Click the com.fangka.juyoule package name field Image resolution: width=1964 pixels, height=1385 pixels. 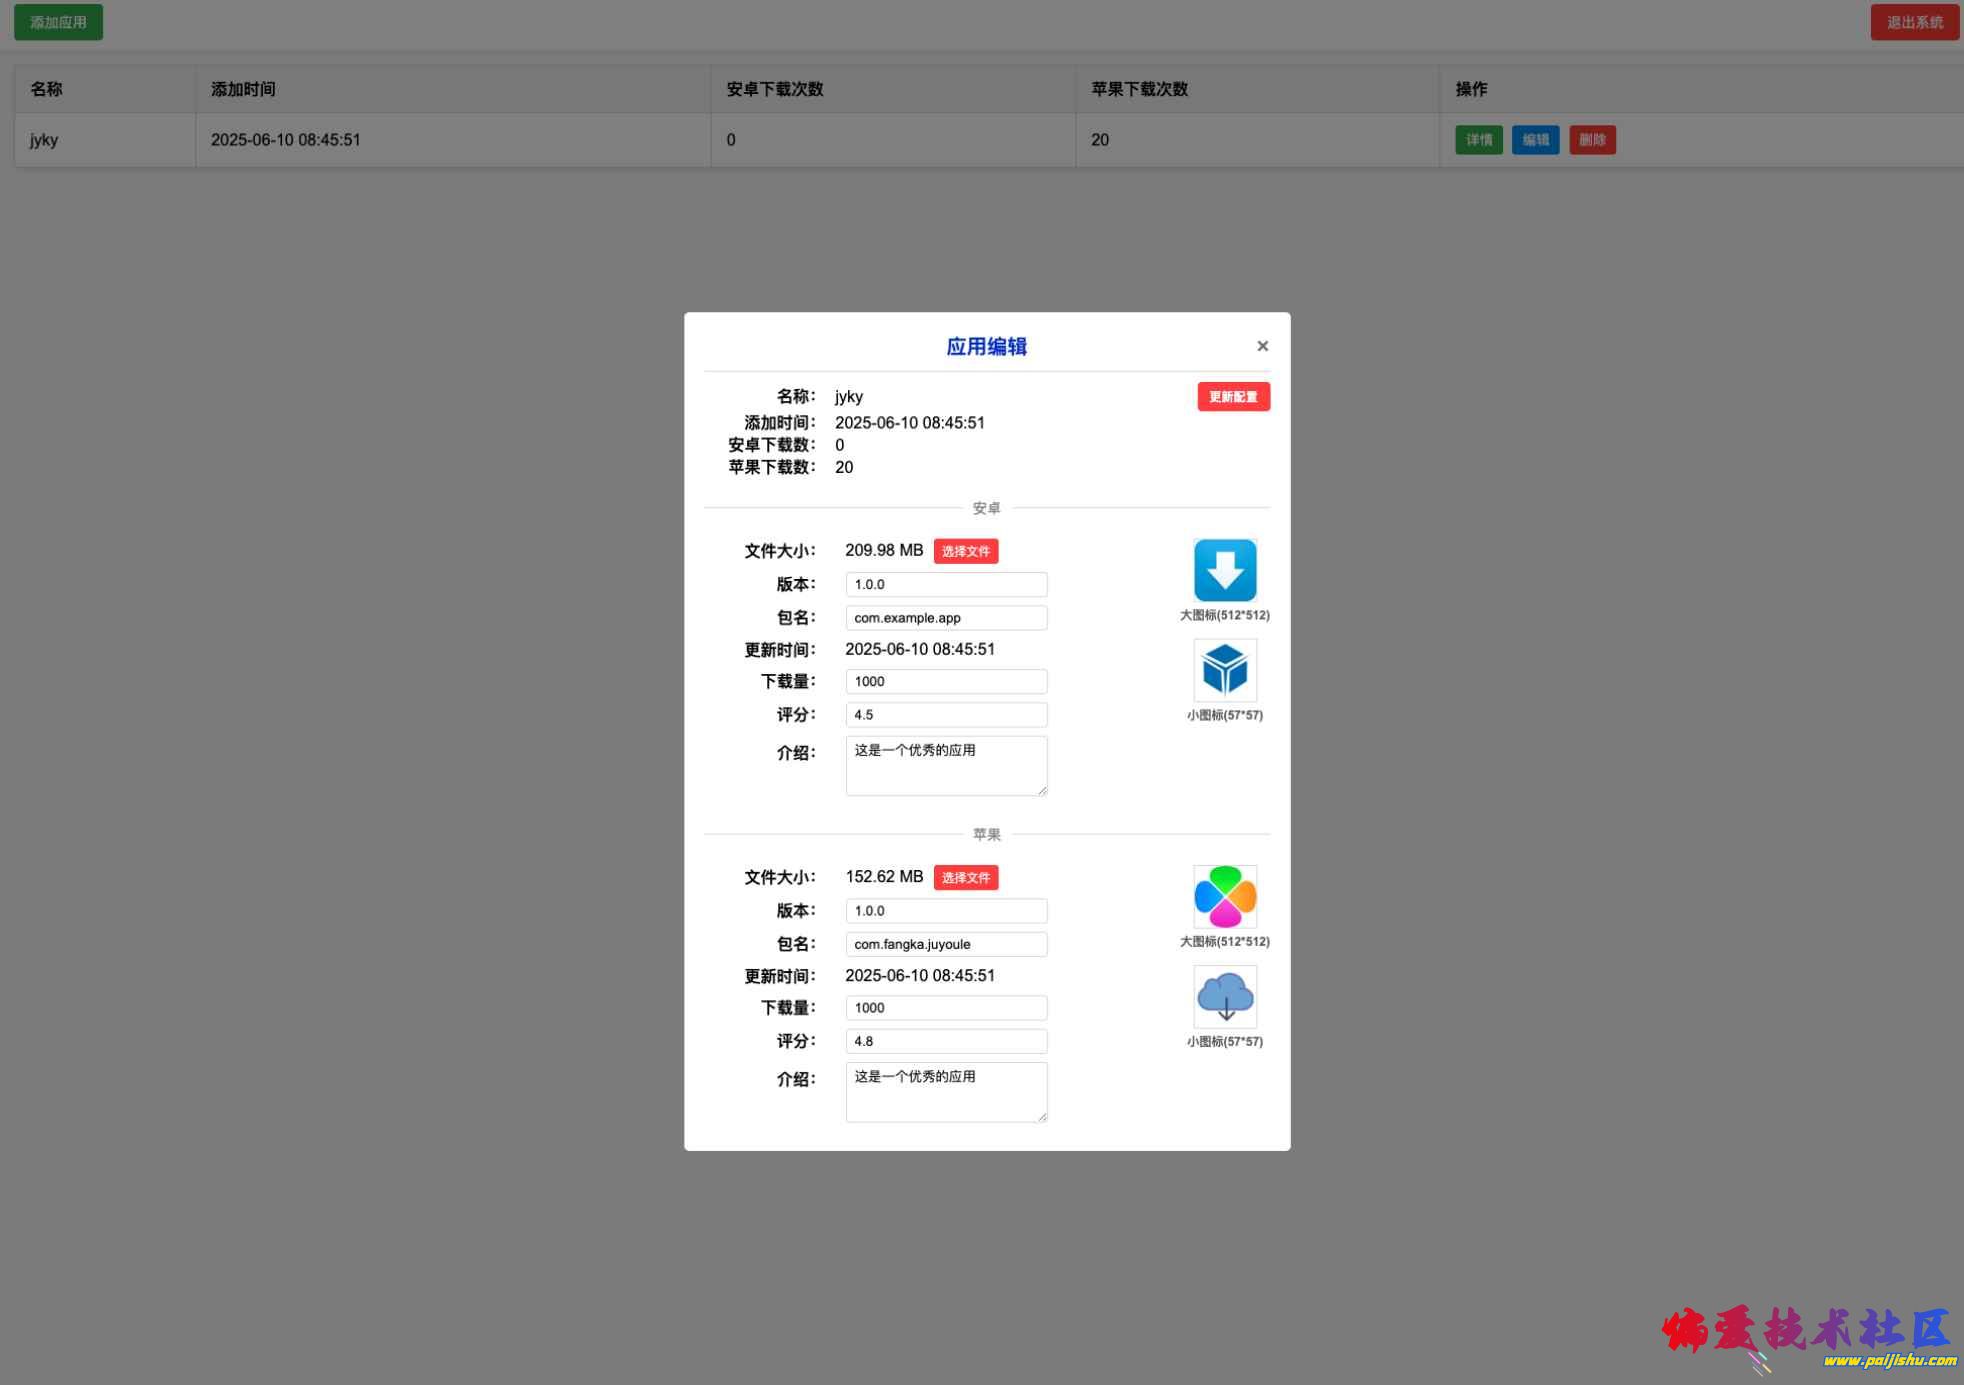tap(945, 944)
